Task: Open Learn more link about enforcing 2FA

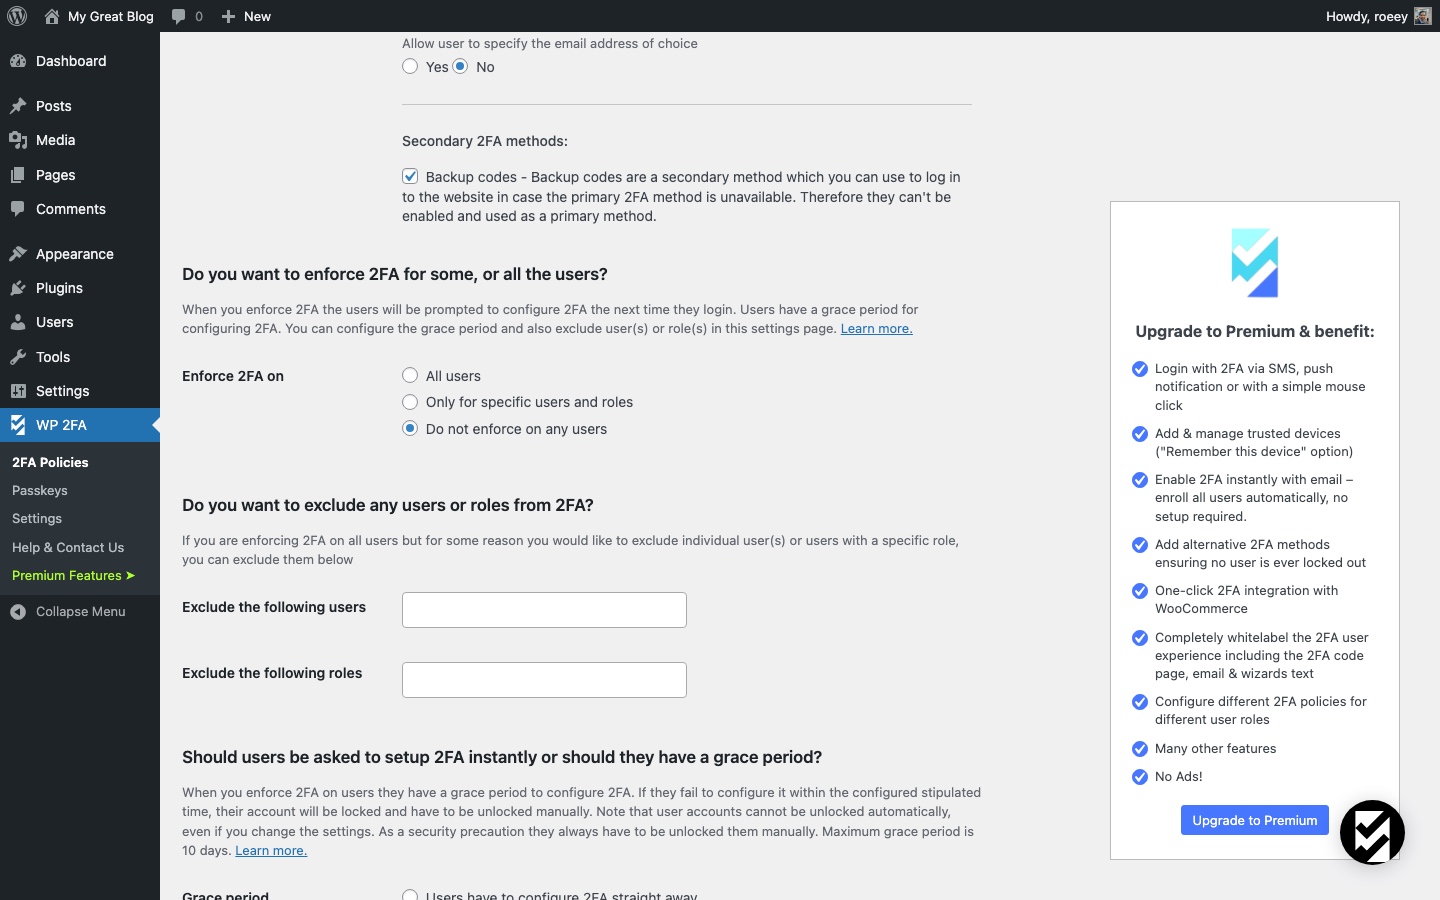Action: (x=876, y=329)
